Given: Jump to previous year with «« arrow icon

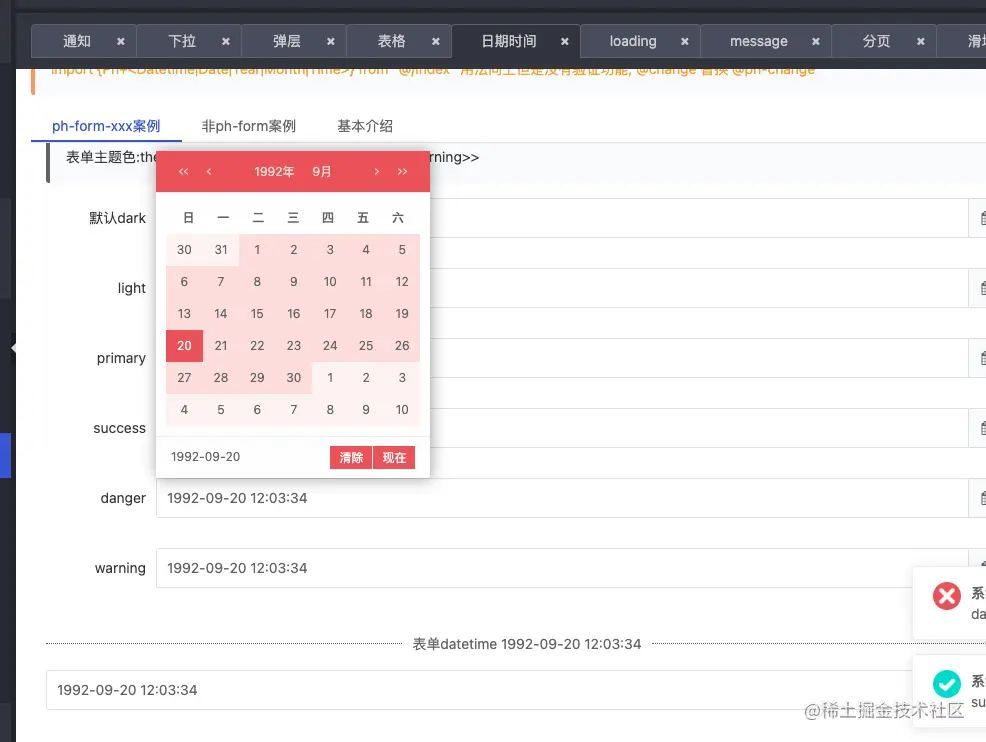Looking at the screenshot, I should pos(183,171).
